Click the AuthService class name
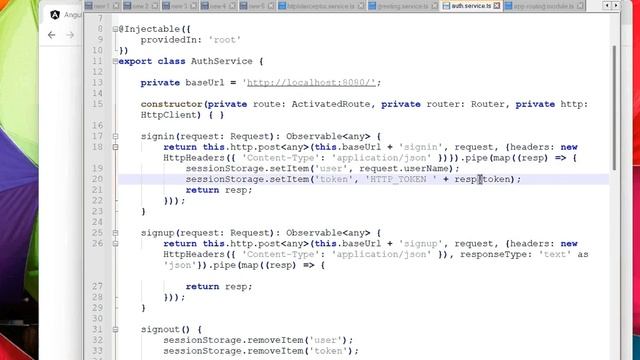The image size is (640, 360). (x=222, y=61)
